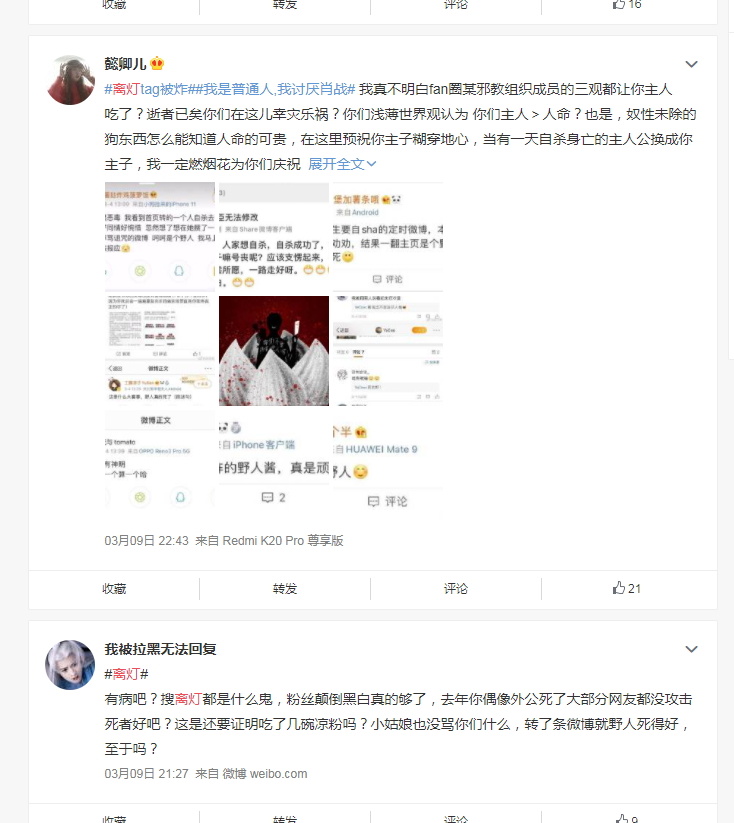The image size is (734, 823).
Task: Click username 我被拉黑无法回复
Action: 160,649
